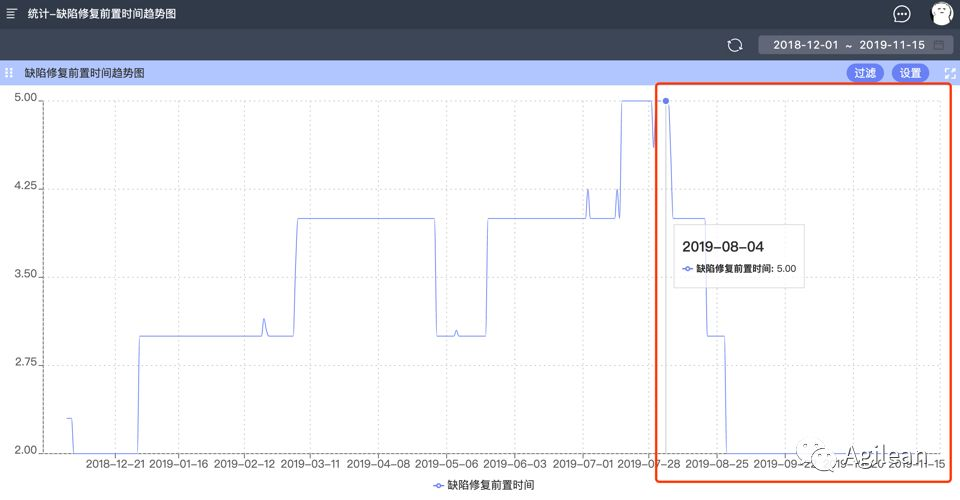Click x-axis label 2019-06-03

coord(515,464)
